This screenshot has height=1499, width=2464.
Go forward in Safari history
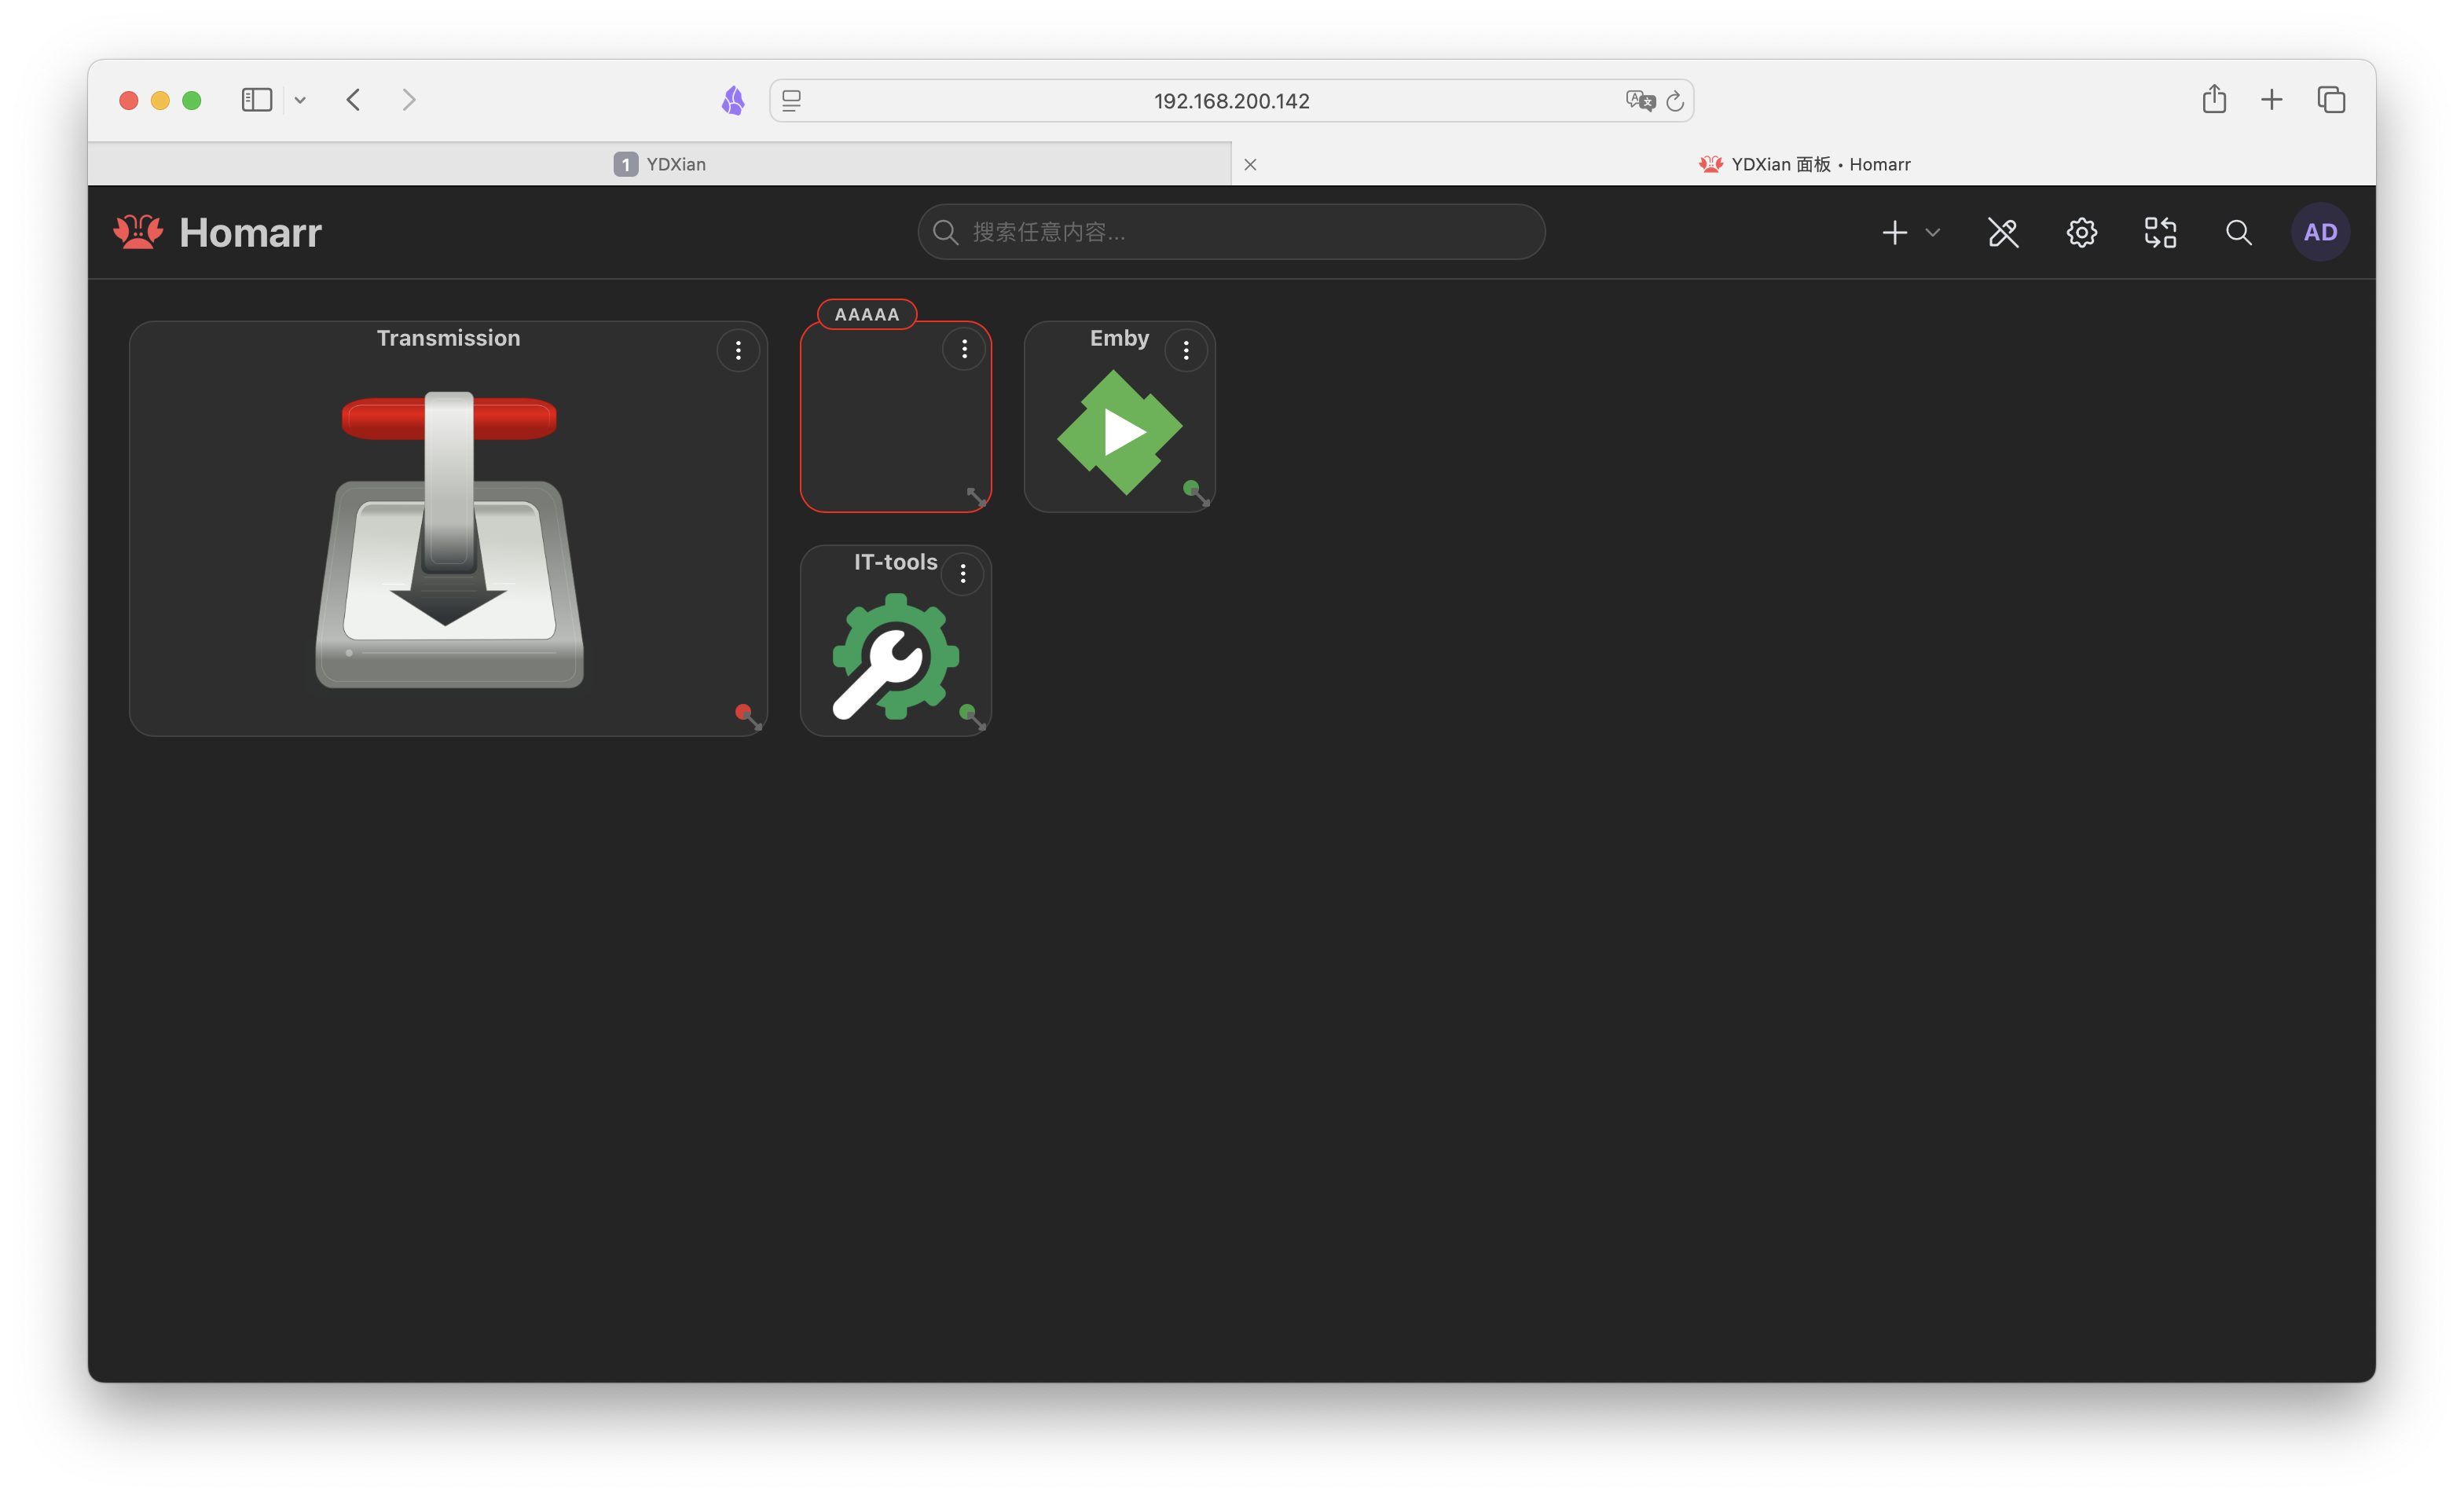409,100
